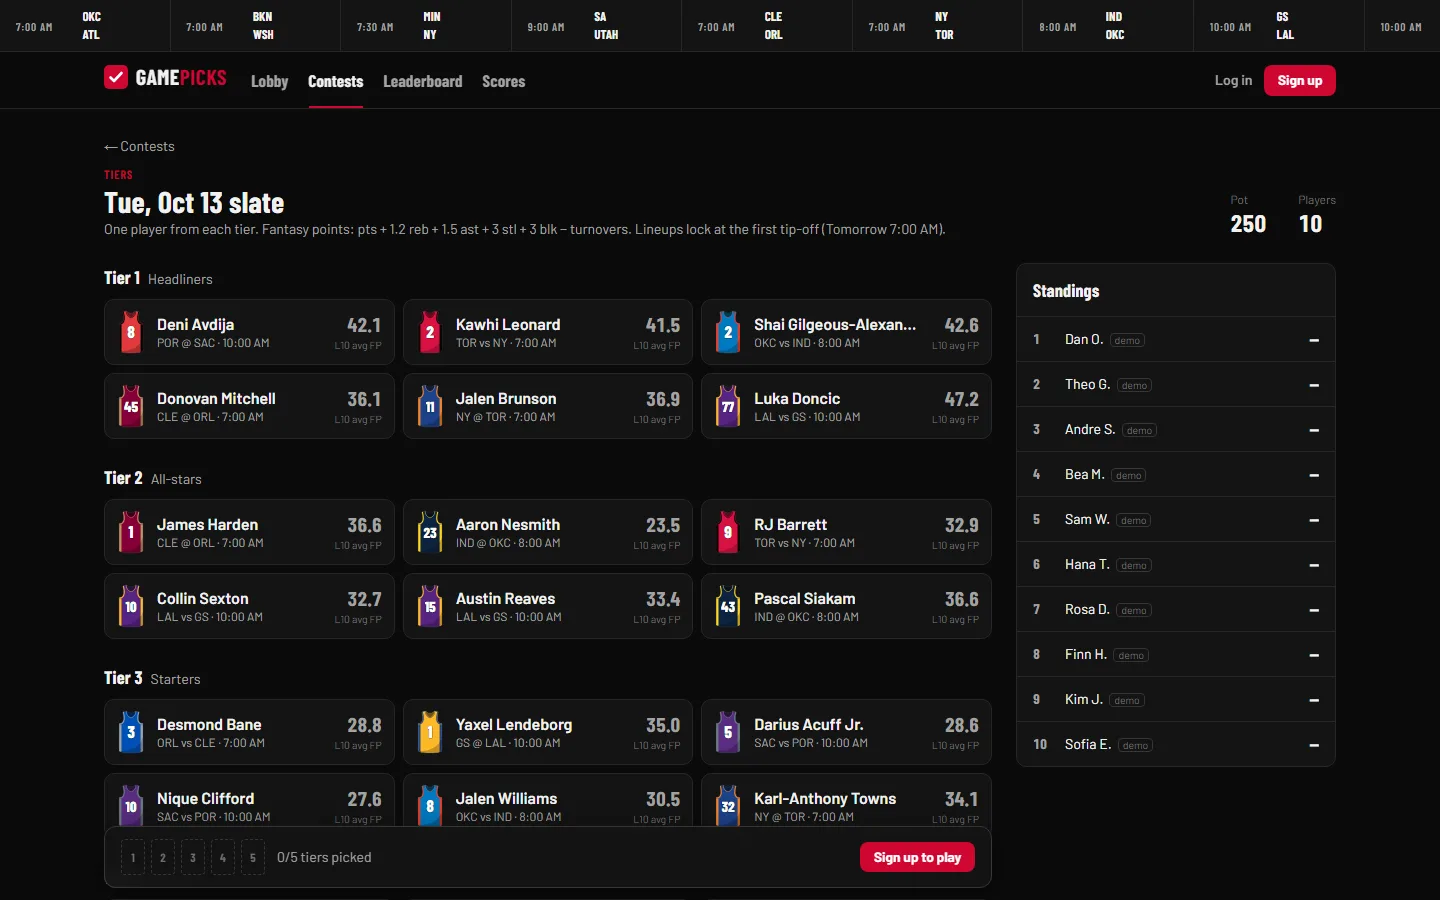Screen dimensions: 1440x900
Task: Click the Hana T. standings entry
Action: pyautogui.click(x=1176, y=565)
